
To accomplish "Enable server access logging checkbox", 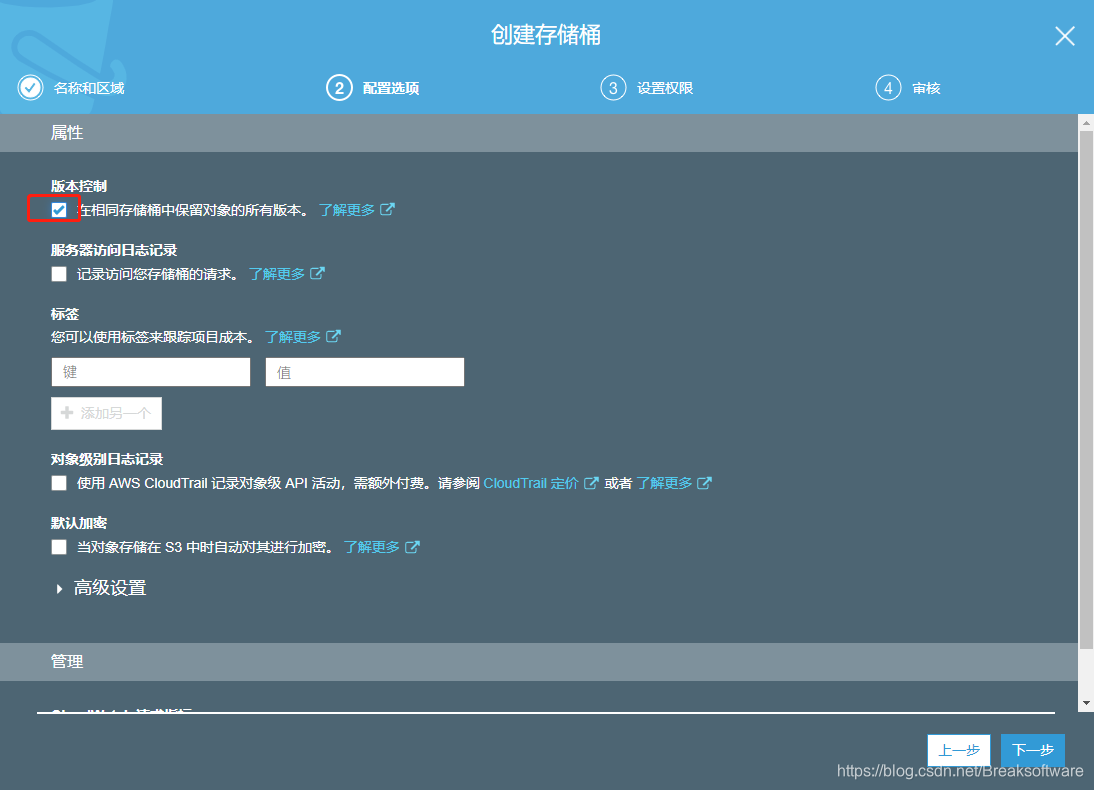I will pos(59,274).
